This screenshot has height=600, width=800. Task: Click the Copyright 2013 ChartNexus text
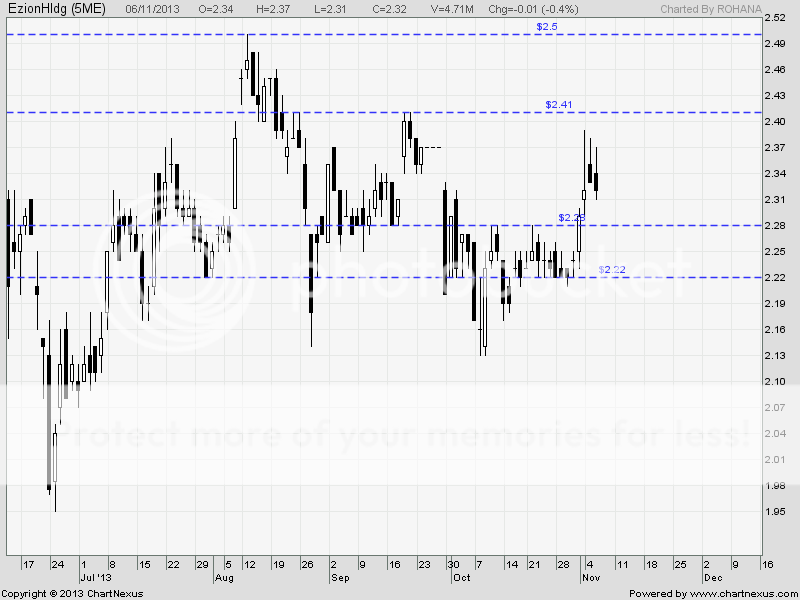click(x=72, y=594)
